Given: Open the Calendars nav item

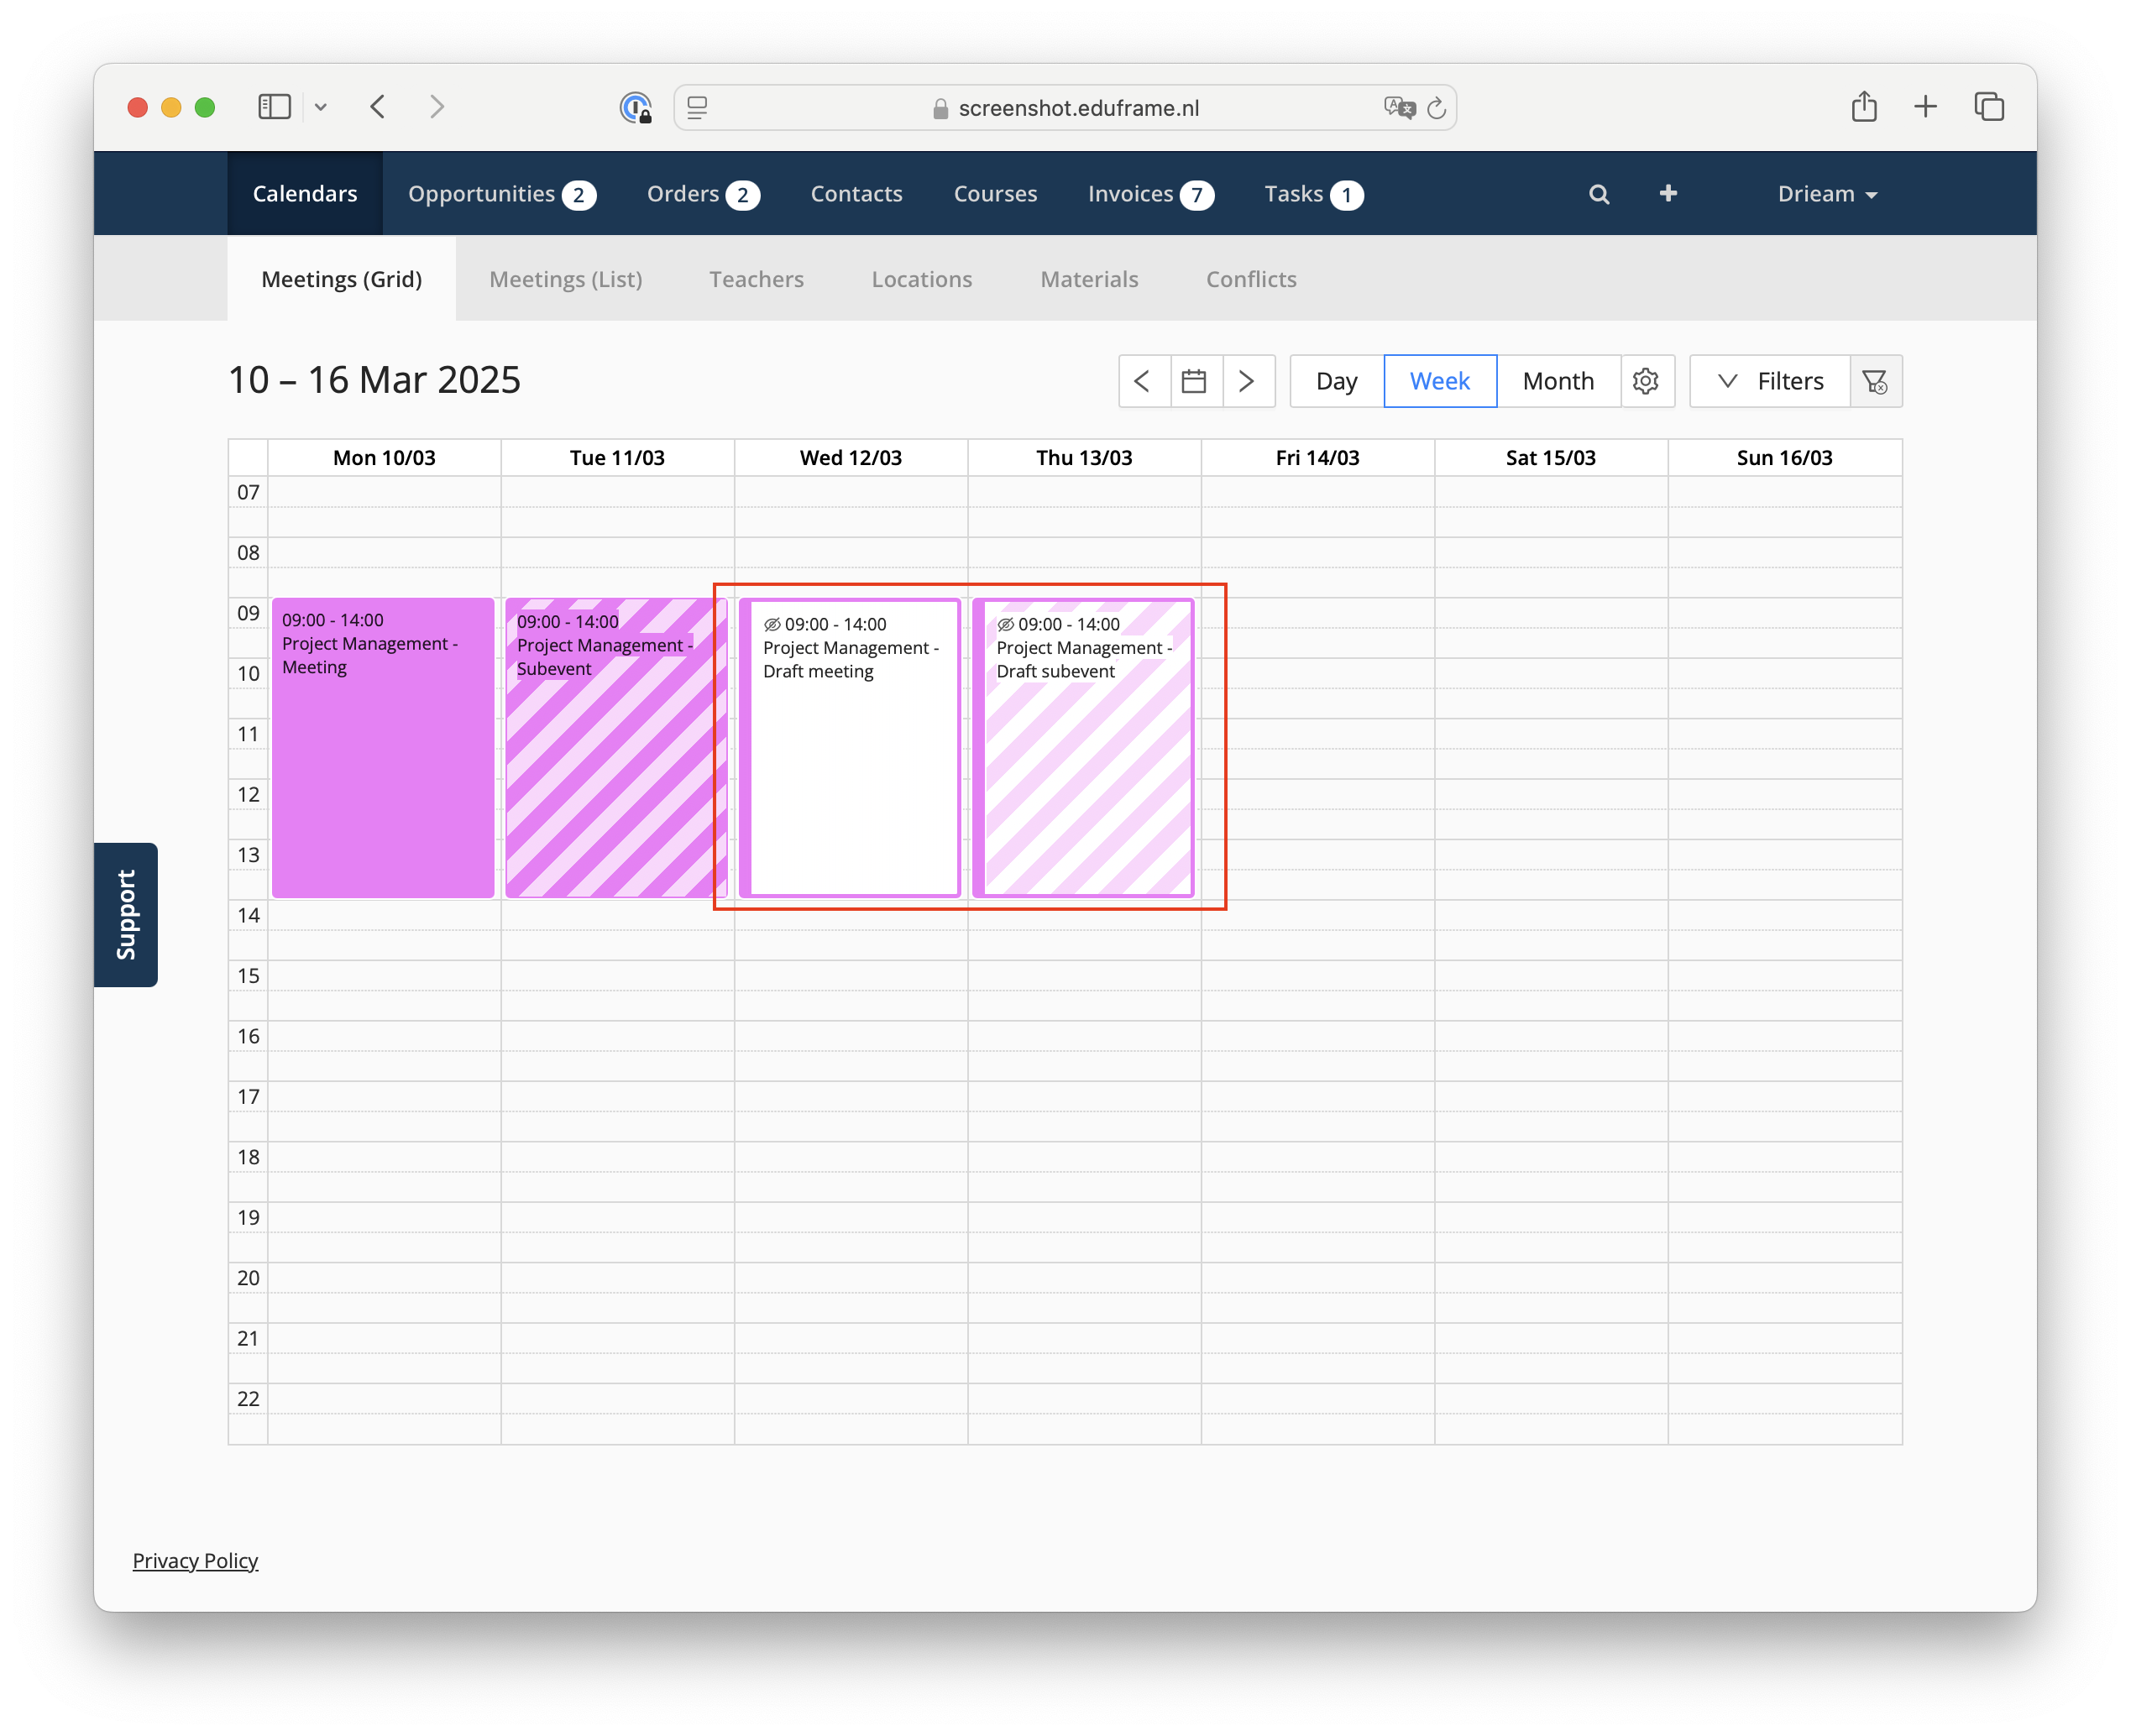Looking at the screenshot, I should [x=305, y=193].
